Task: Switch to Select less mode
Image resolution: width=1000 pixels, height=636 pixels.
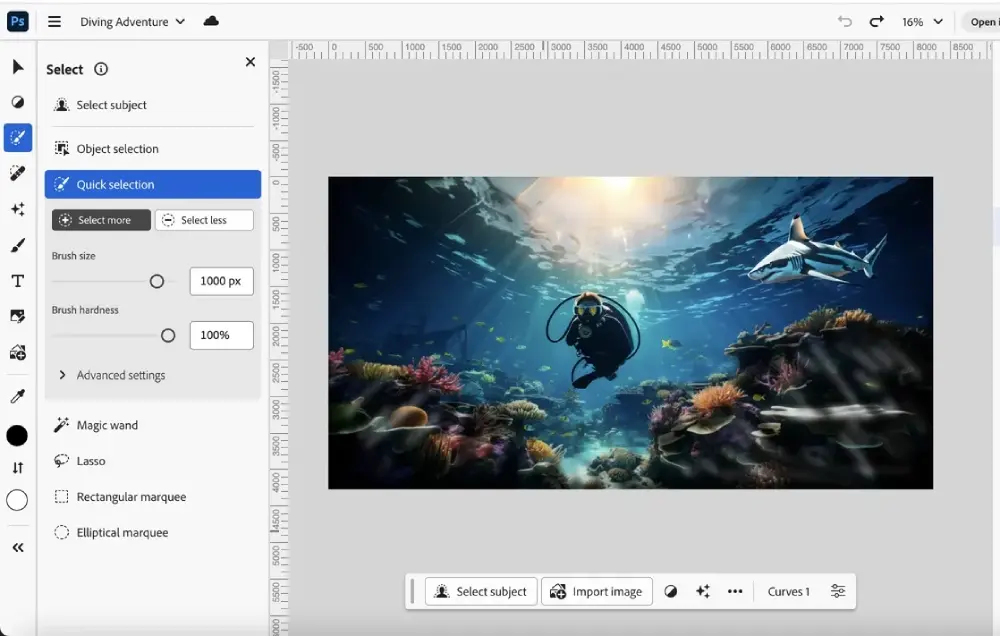Action: point(204,220)
